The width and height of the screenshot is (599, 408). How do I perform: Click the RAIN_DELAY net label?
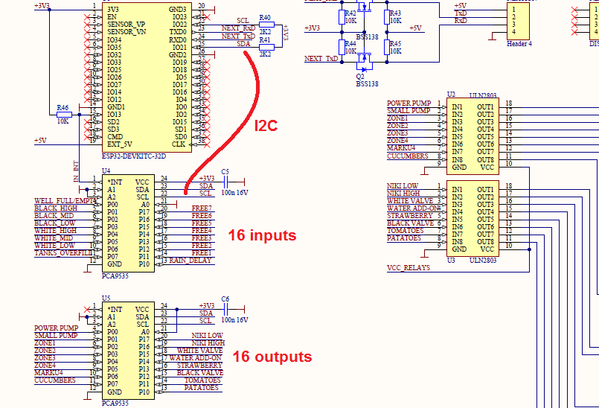coord(190,261)
